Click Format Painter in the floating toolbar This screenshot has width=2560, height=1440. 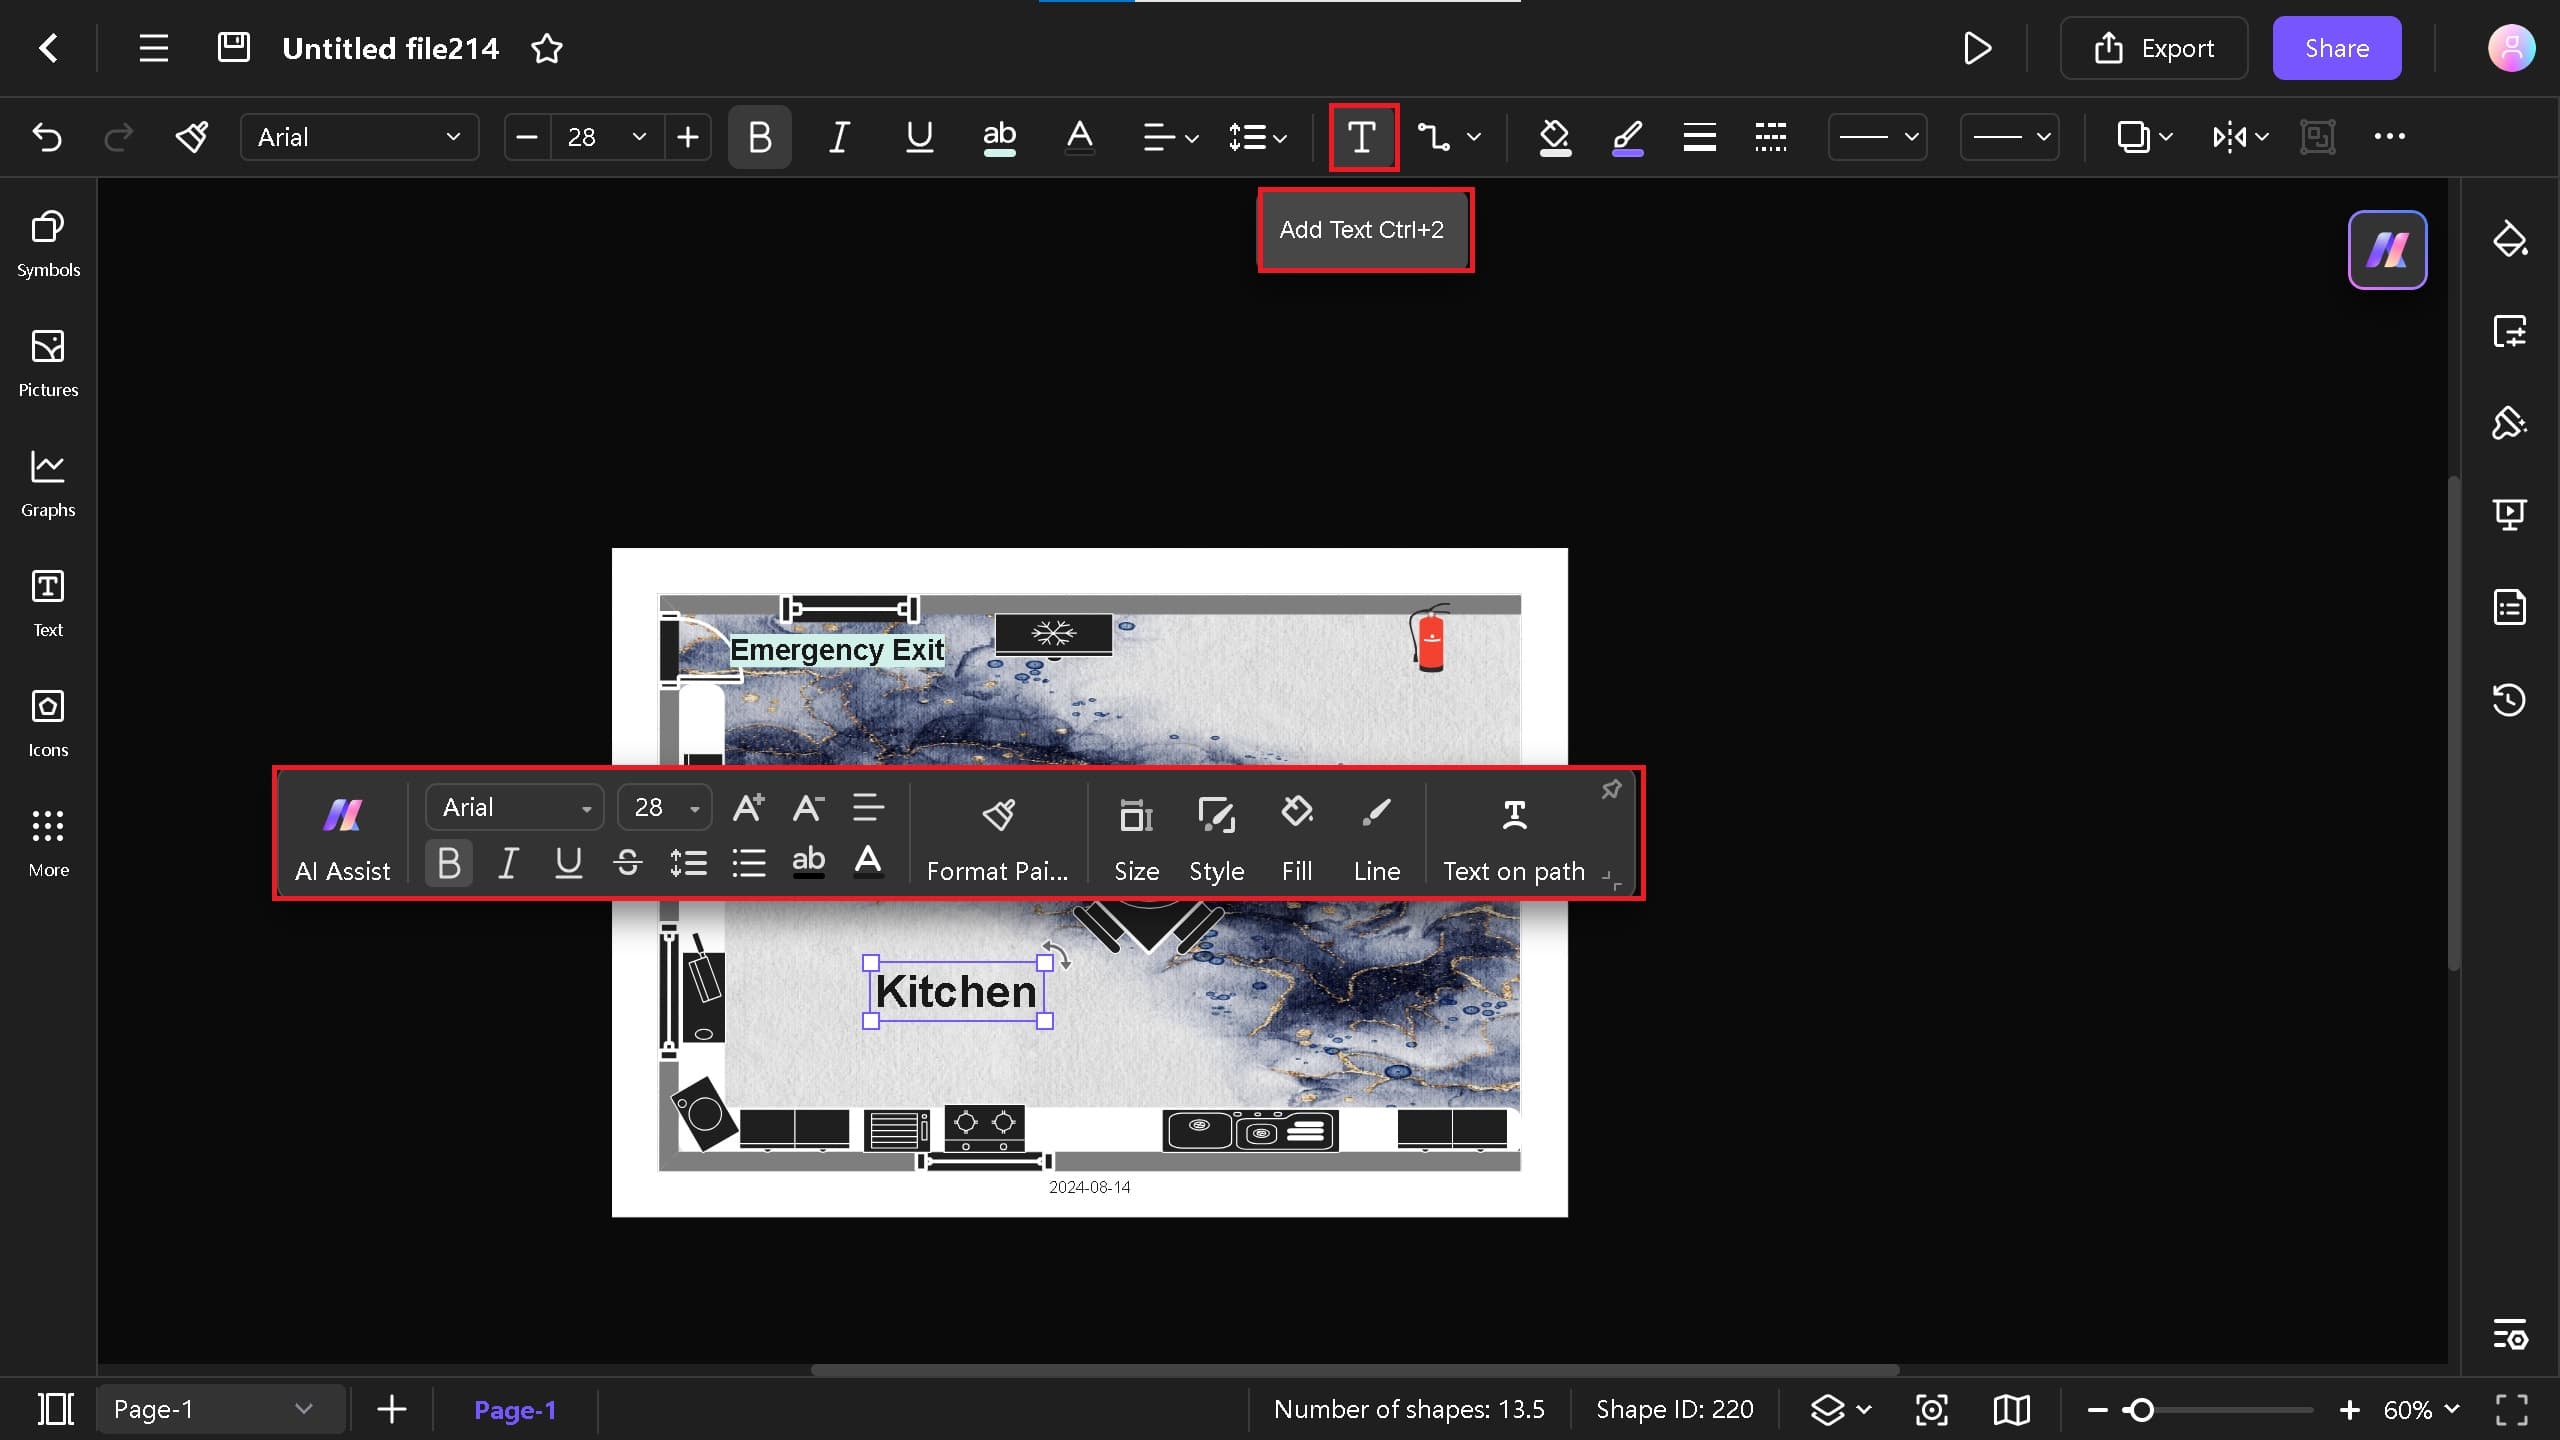tap(997, 838)
